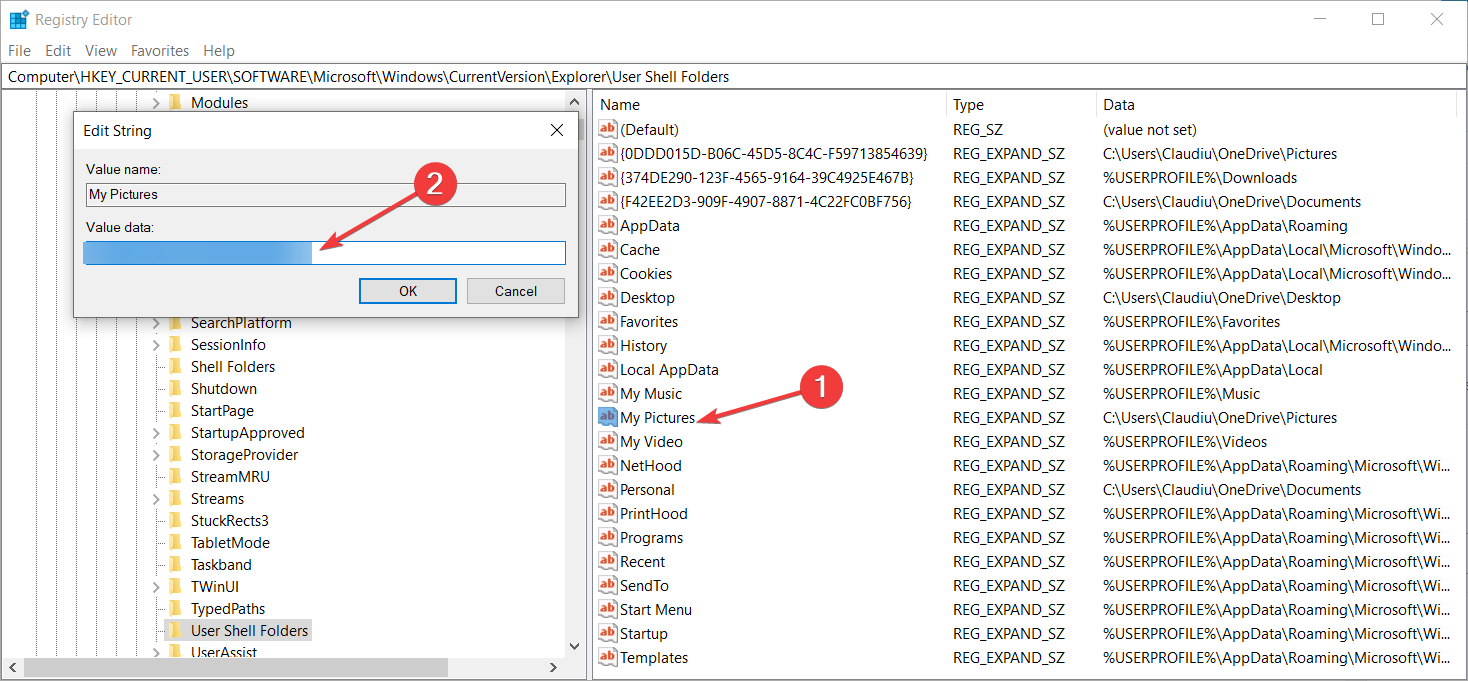
Task: Click the My Music value icon
Action: (608, 393)
